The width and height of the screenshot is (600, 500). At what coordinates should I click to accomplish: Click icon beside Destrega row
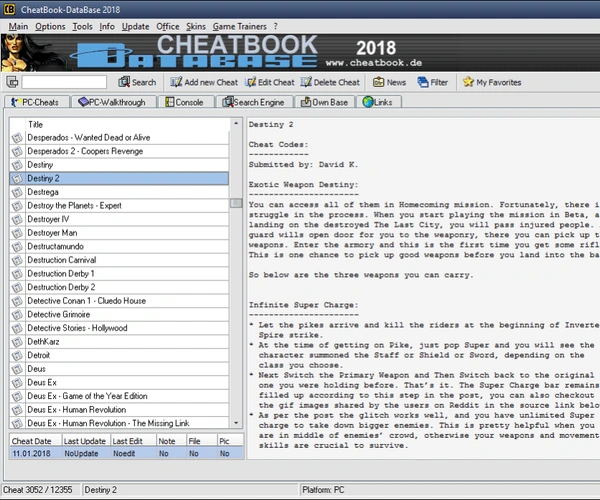17,192
